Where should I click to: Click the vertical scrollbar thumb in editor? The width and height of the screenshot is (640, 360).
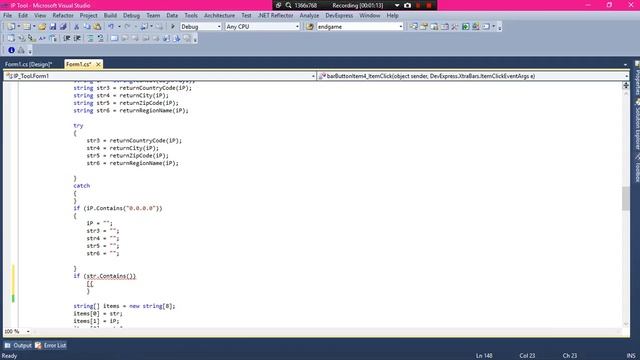(626, 198)
